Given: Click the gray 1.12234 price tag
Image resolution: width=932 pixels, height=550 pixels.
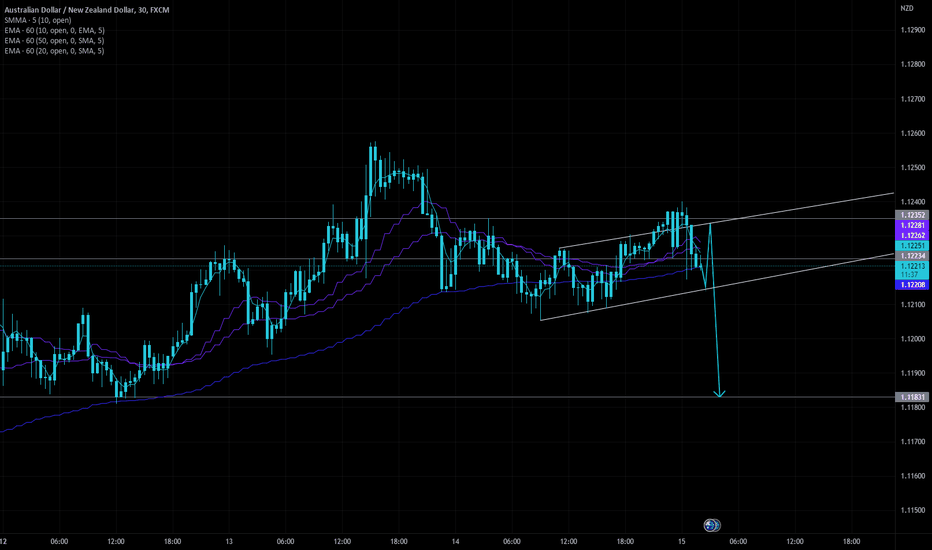Looking at the screenshot, I should coord(912,256).
